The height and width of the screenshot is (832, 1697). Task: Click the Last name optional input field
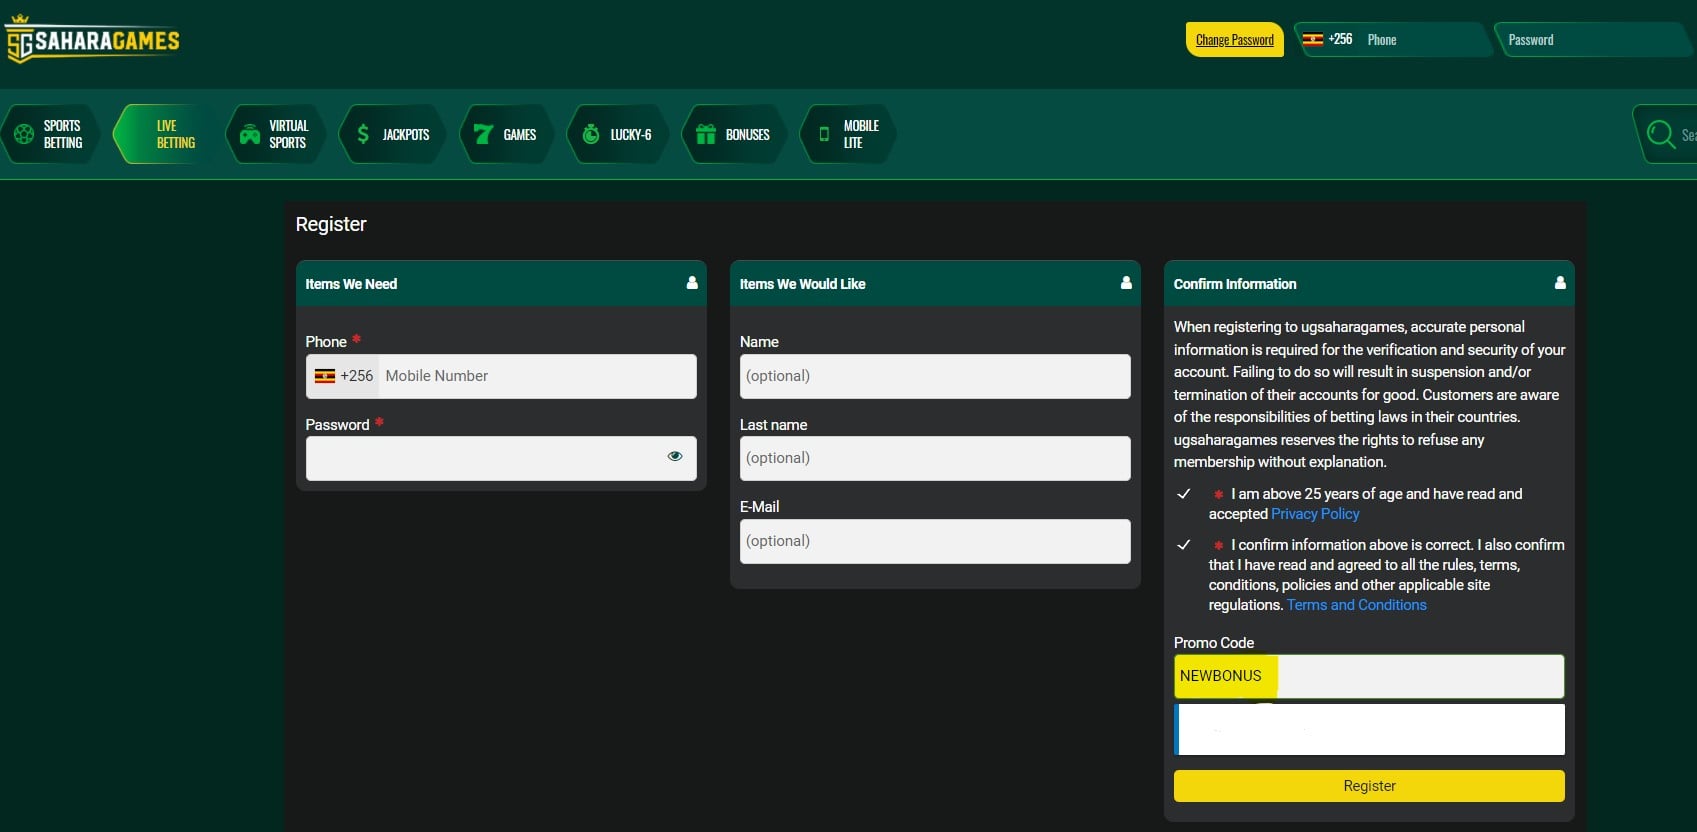935,458
